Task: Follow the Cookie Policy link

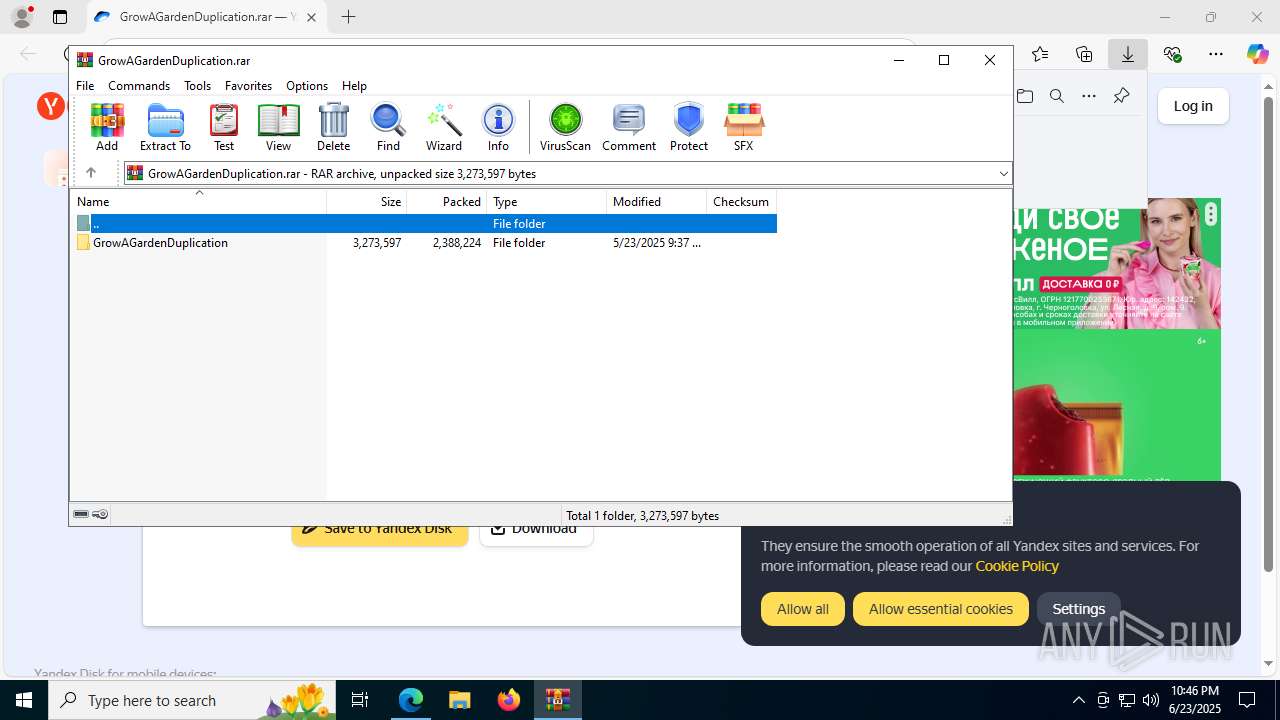Action: pos(1017,566)
